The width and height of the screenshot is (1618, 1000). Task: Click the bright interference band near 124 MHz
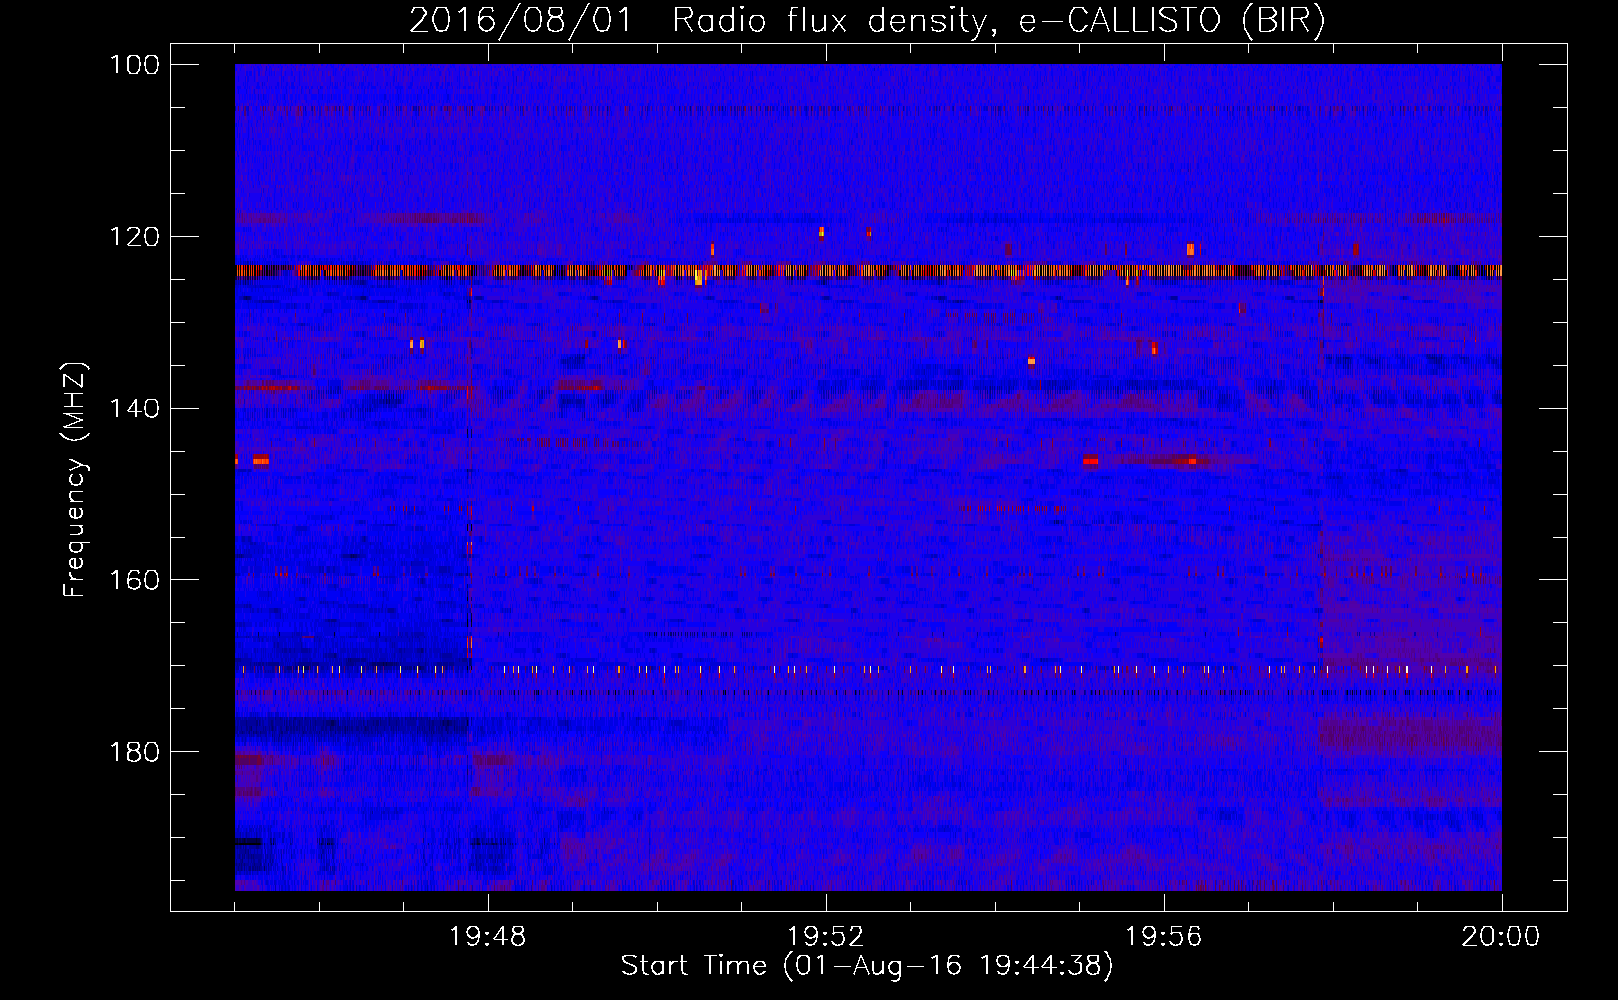pos(868,270)
